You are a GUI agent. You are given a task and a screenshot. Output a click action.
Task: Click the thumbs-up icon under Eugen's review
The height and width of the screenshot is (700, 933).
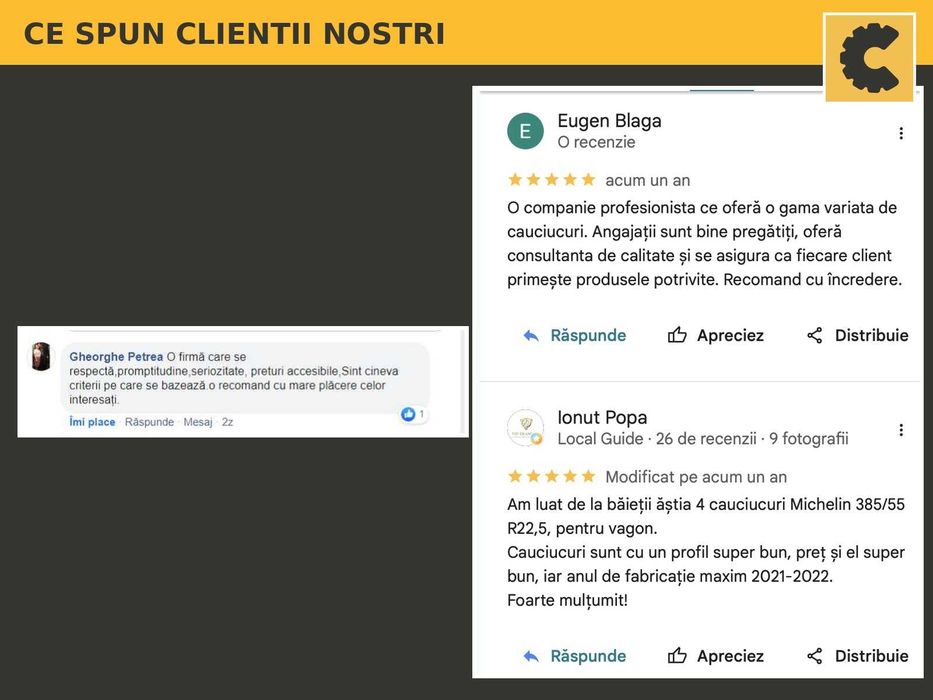[x=677, y=335]
